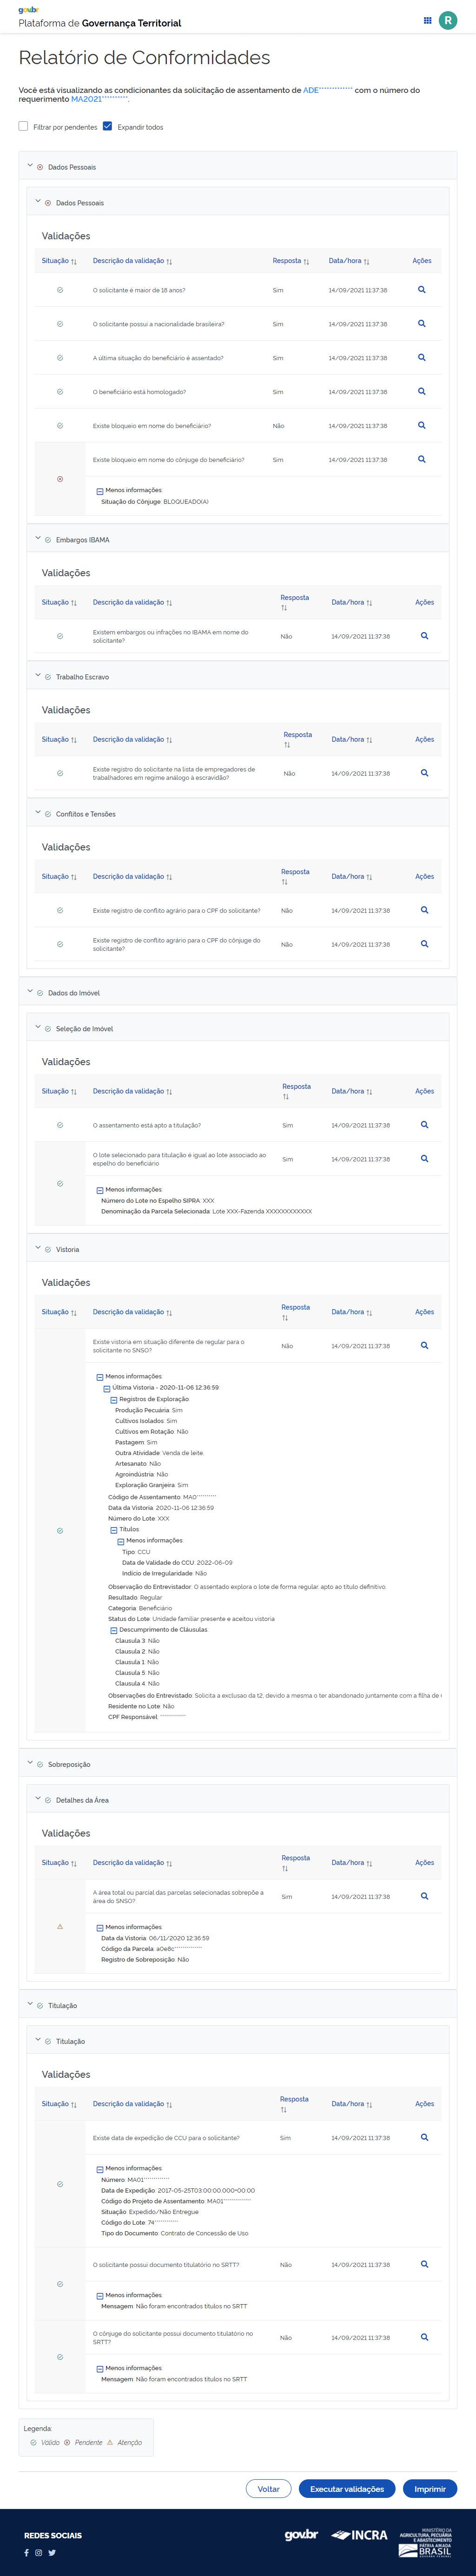Screen dimensions: 476x2576
Task: Uncheck the 'Expandir todos' checkbox
Action: click(108, 127)
